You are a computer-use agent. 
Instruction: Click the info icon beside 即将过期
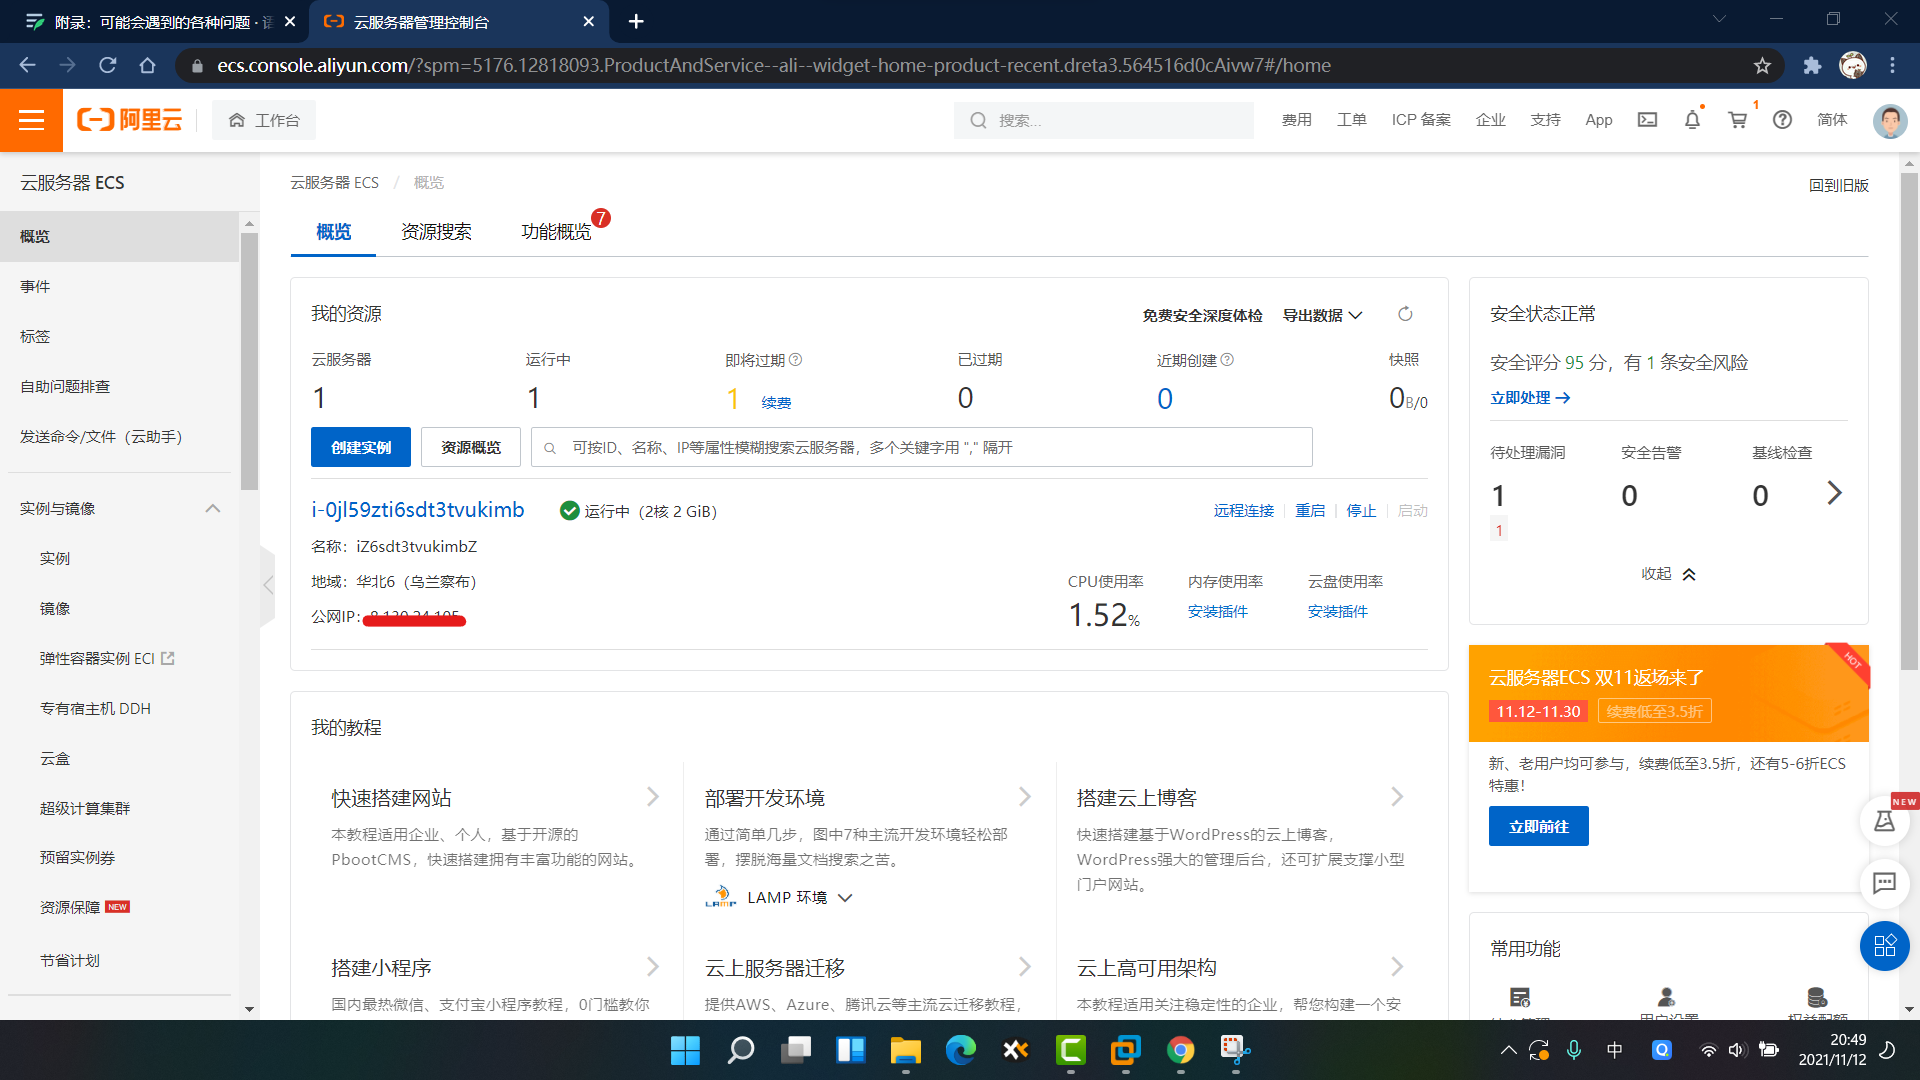[796, 360]
